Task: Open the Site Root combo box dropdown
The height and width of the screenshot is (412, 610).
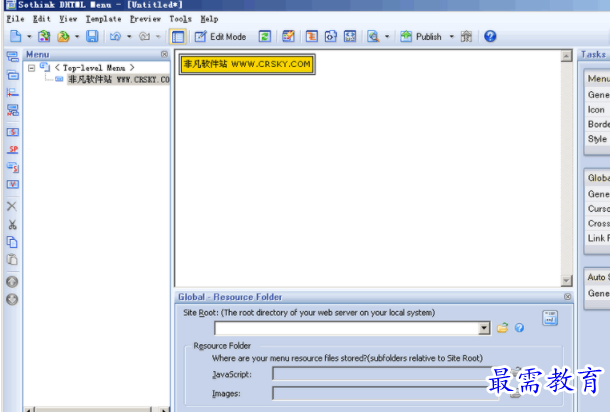Action: pyautogui.click(x=484, y=328)
